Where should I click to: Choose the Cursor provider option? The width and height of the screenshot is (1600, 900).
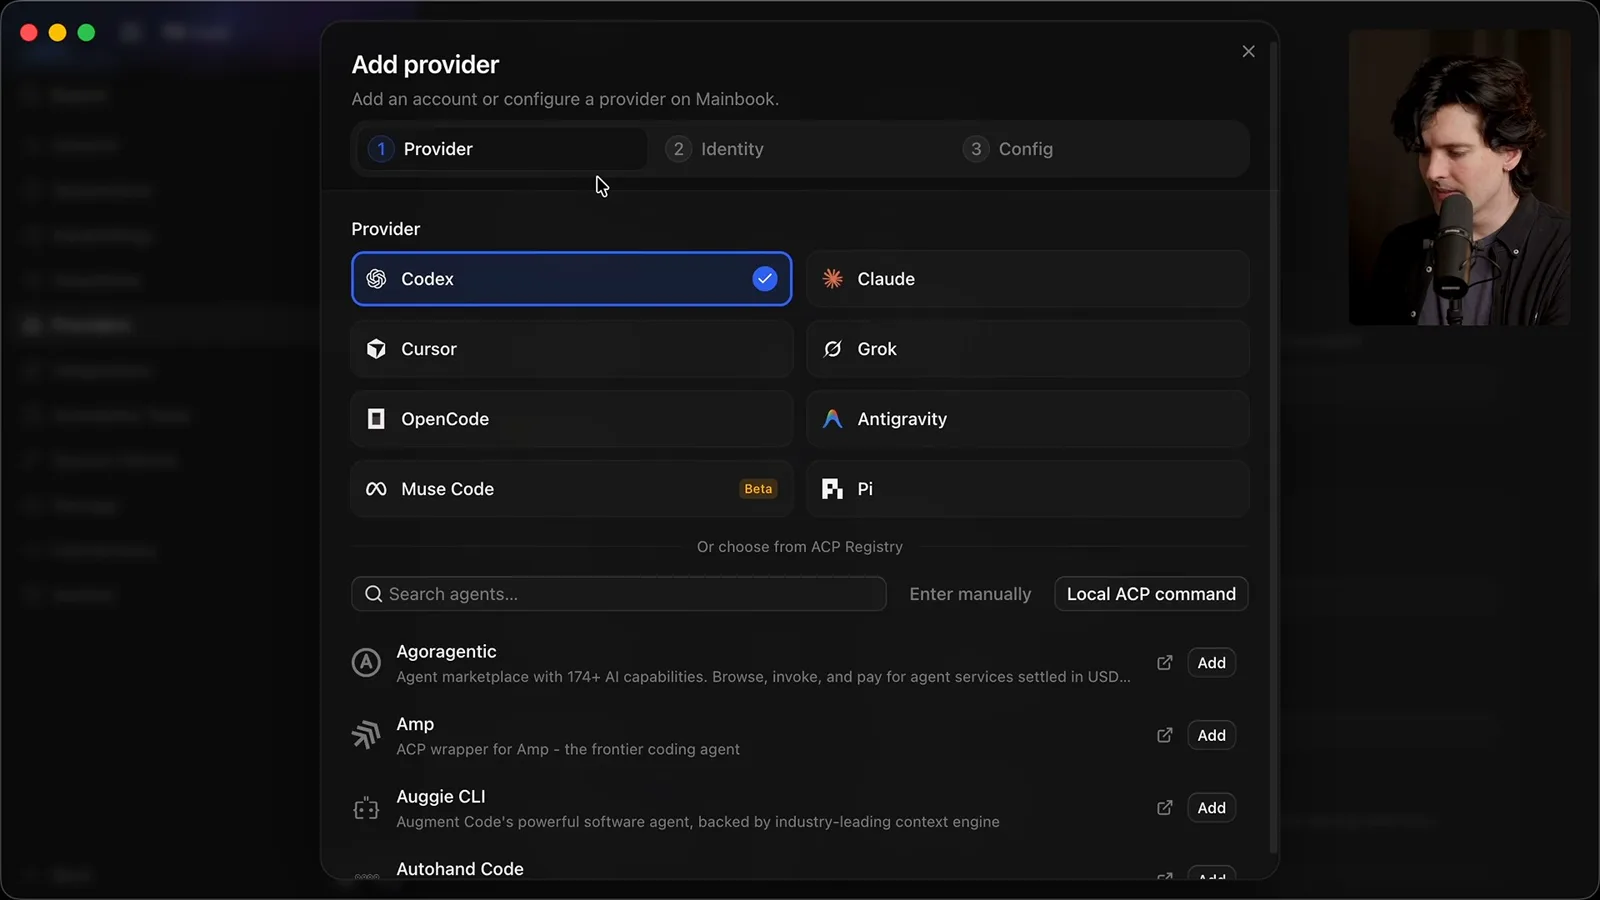[x=571, y=349]
